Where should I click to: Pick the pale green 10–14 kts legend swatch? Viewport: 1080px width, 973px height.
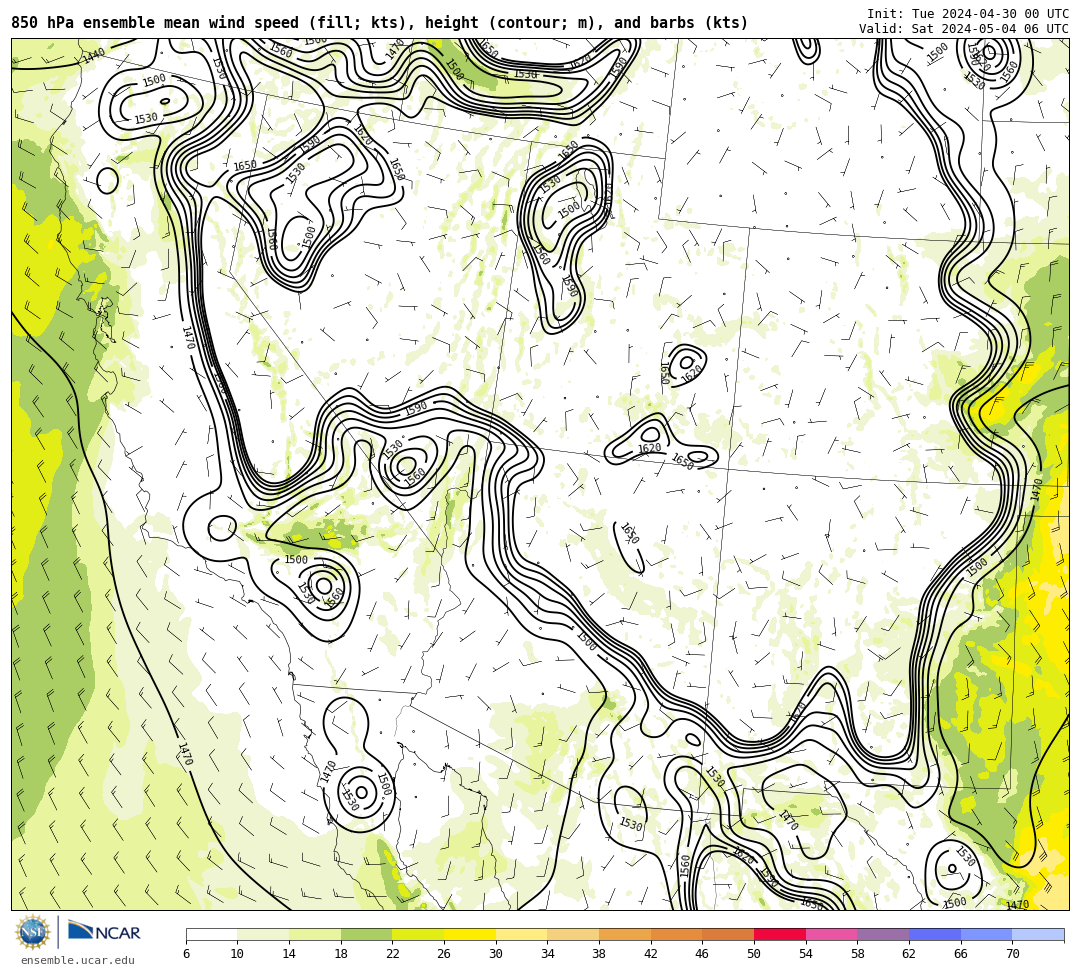point(263,934)
